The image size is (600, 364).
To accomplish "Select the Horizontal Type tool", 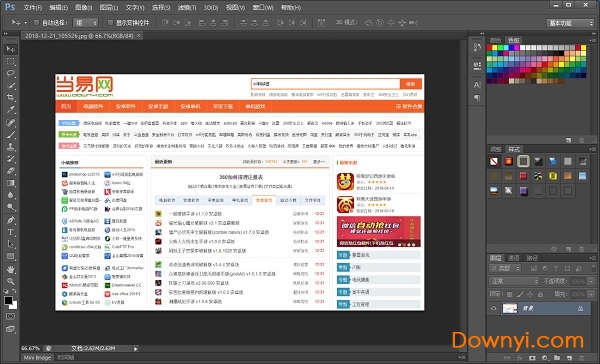I will point(10,232).
